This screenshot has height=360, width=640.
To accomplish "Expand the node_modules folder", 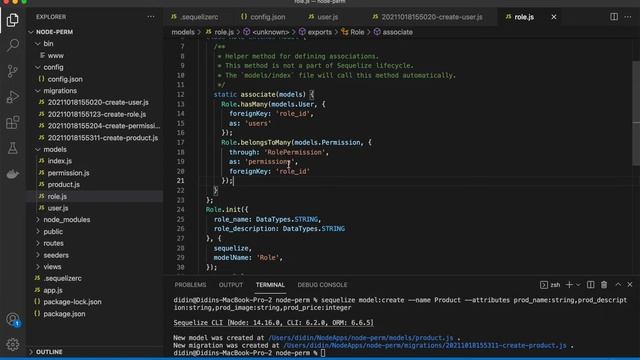I will click(x=95, y=220).
